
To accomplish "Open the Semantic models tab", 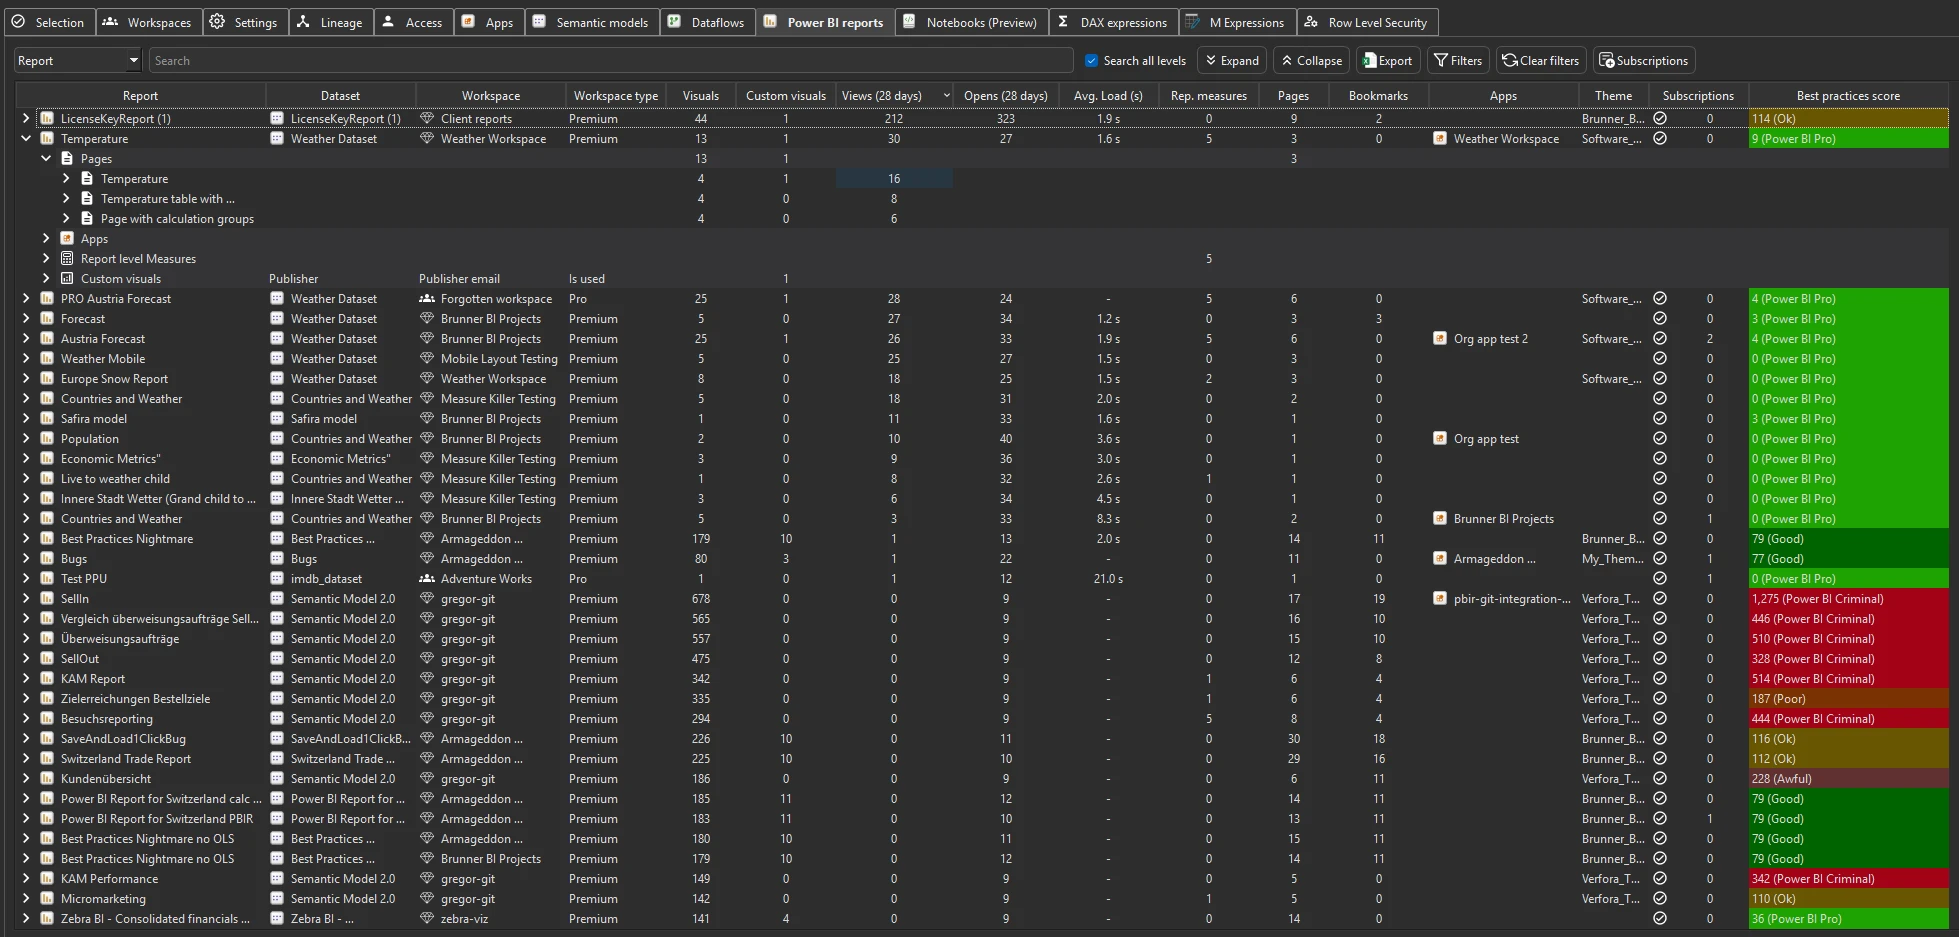I will click(x=590, y=22).
